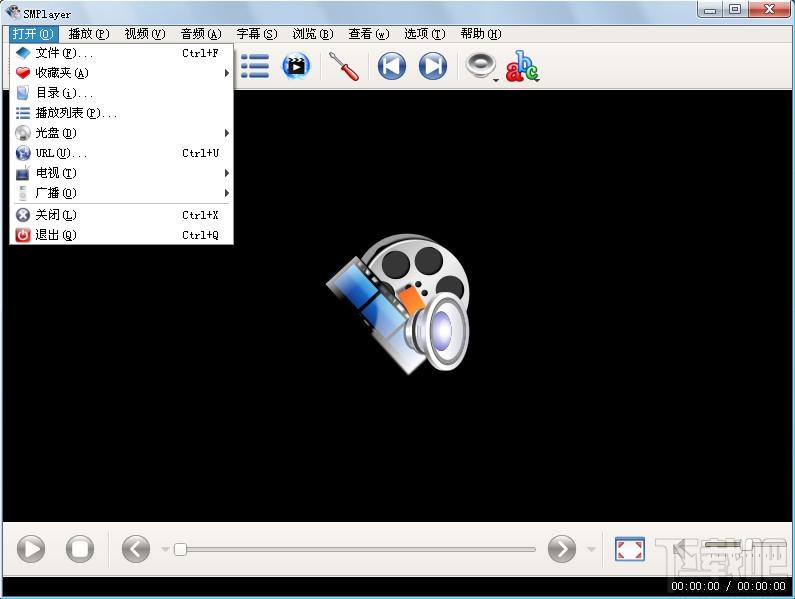
Task: Go to the previous file in toolbar
Action: coord(391,66)
